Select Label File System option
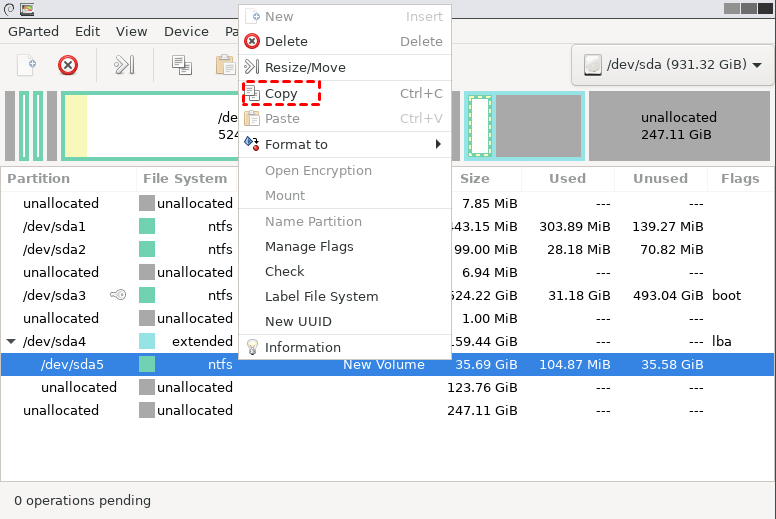Image resolution: width=776 pixels, height=519 pixels. [321, 296]
